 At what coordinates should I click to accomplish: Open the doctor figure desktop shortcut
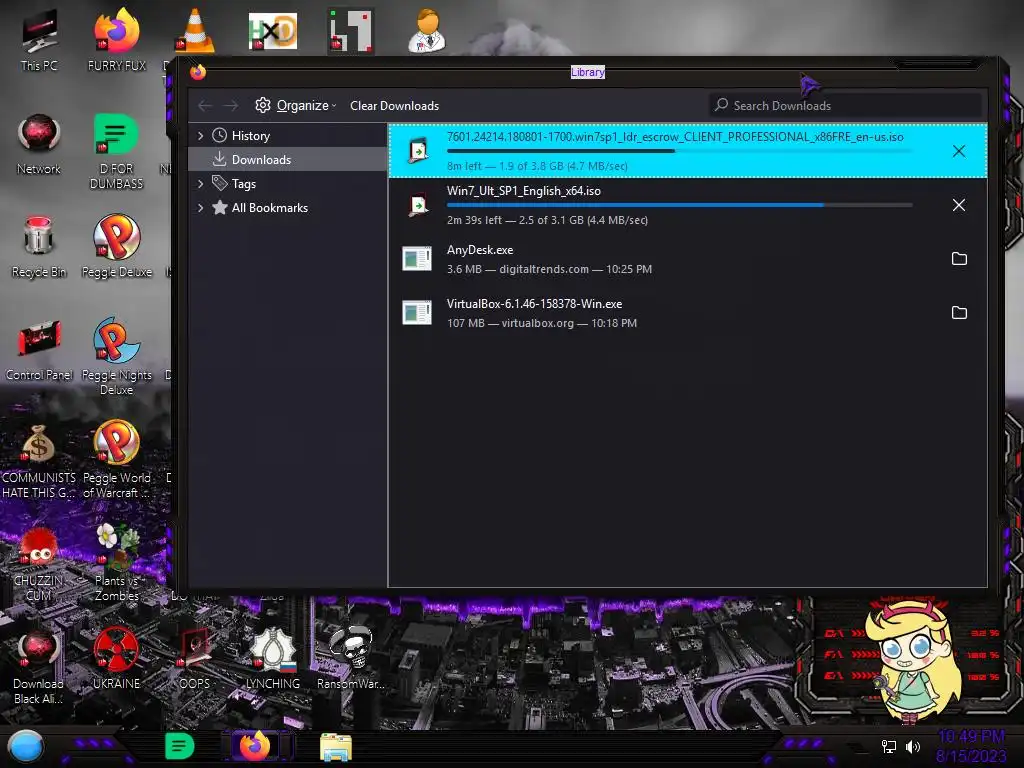click(427, 31)
